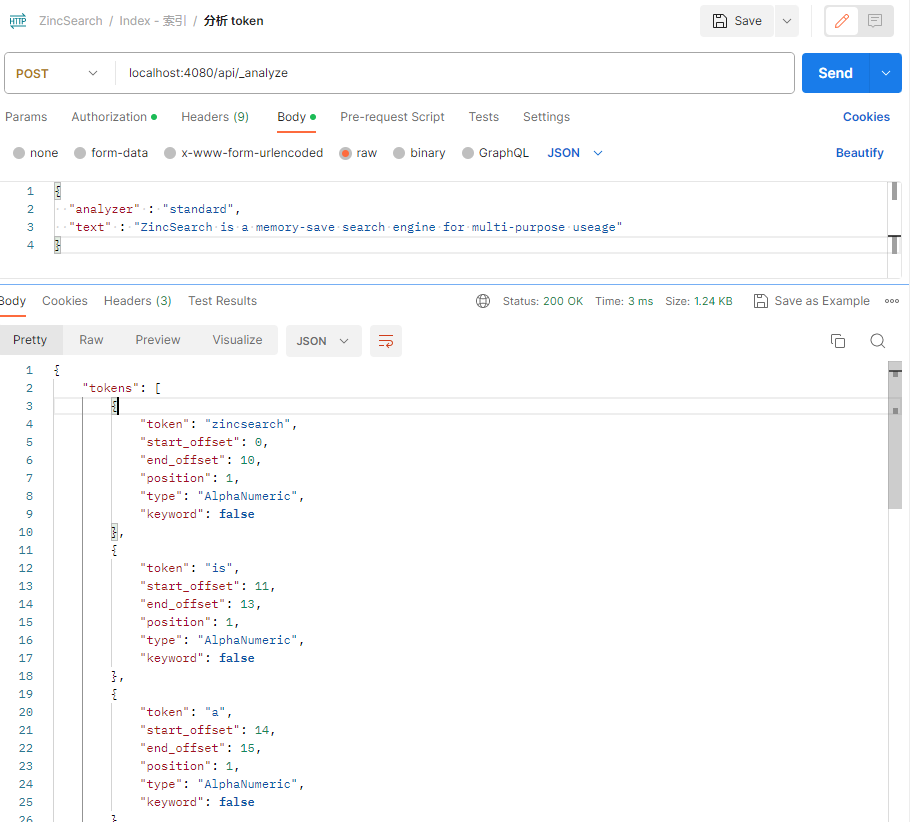Image resolution: width=917 pixels, height=822 pixels.
Task: Expand the Send options arrow
Action: [886, 73]
